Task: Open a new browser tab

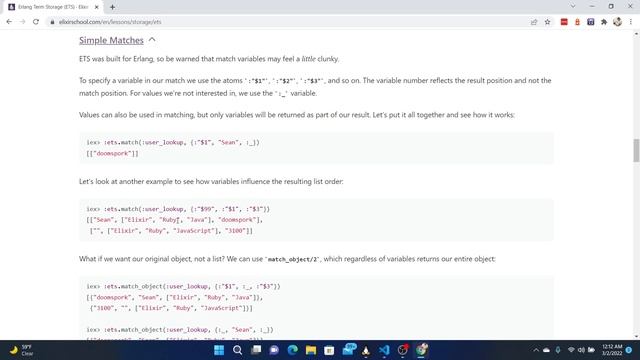Action: [x=112, y=7]
